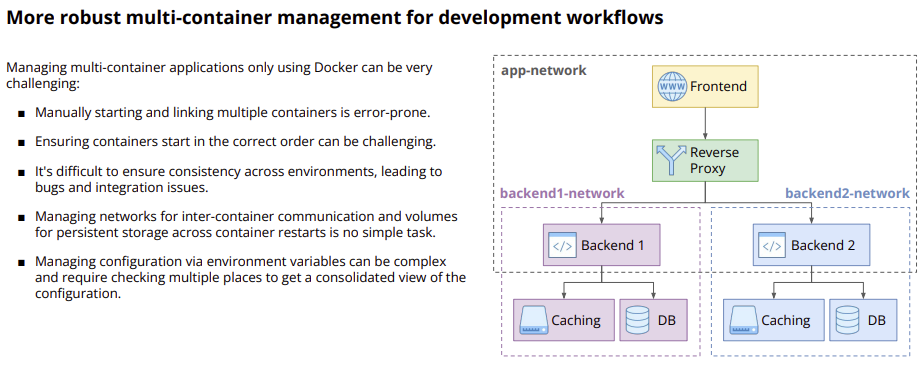
Task: Click the bullet 'Managing configuration via environment variables'
Action: 250,277
